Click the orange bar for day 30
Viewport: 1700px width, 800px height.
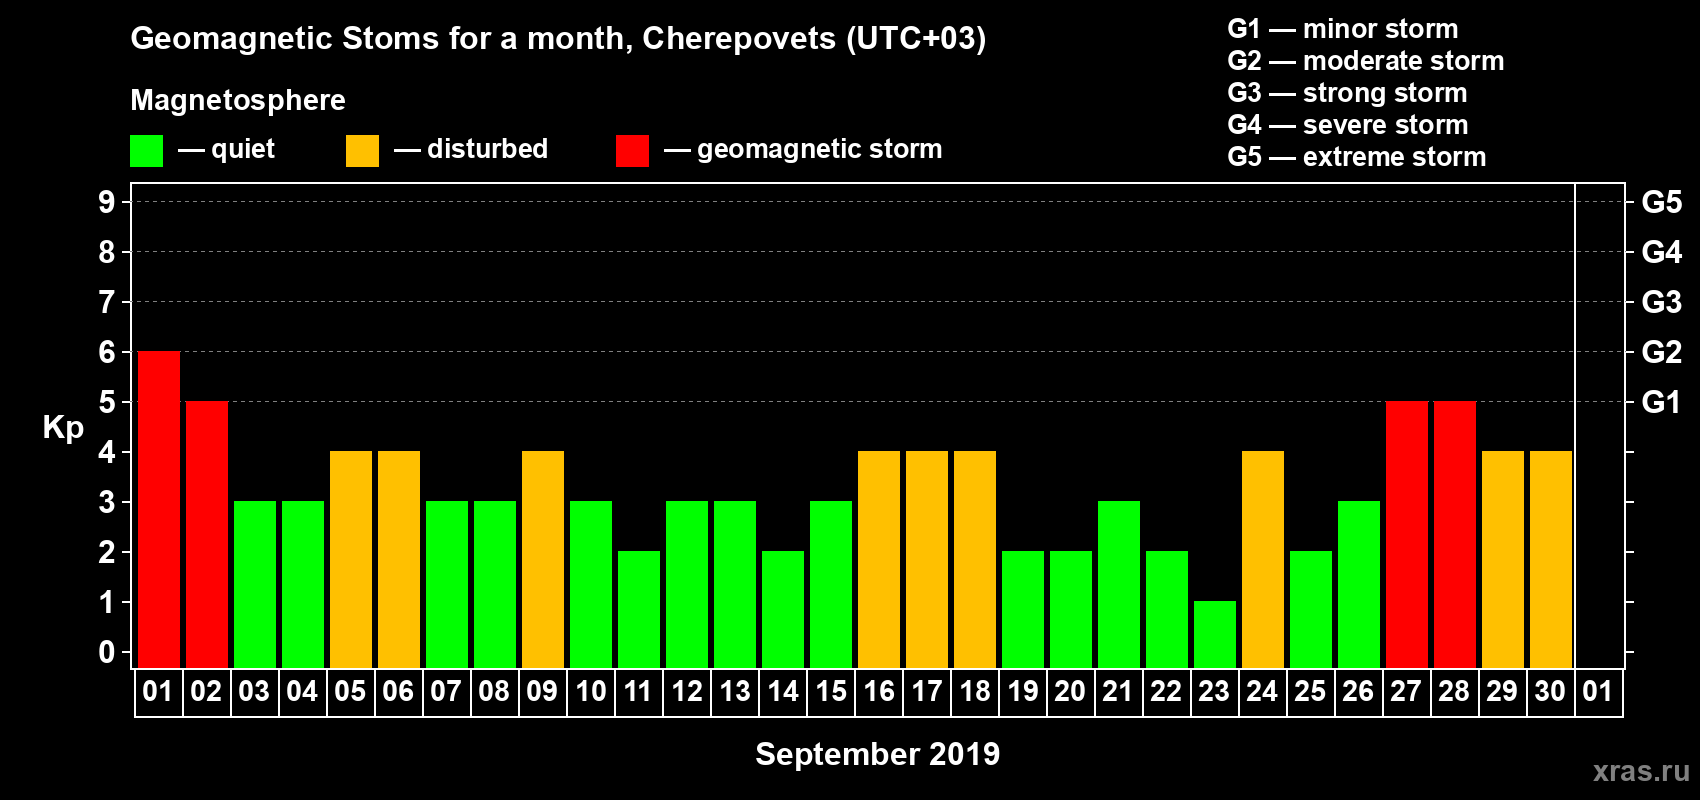[x=1551, y=559]
